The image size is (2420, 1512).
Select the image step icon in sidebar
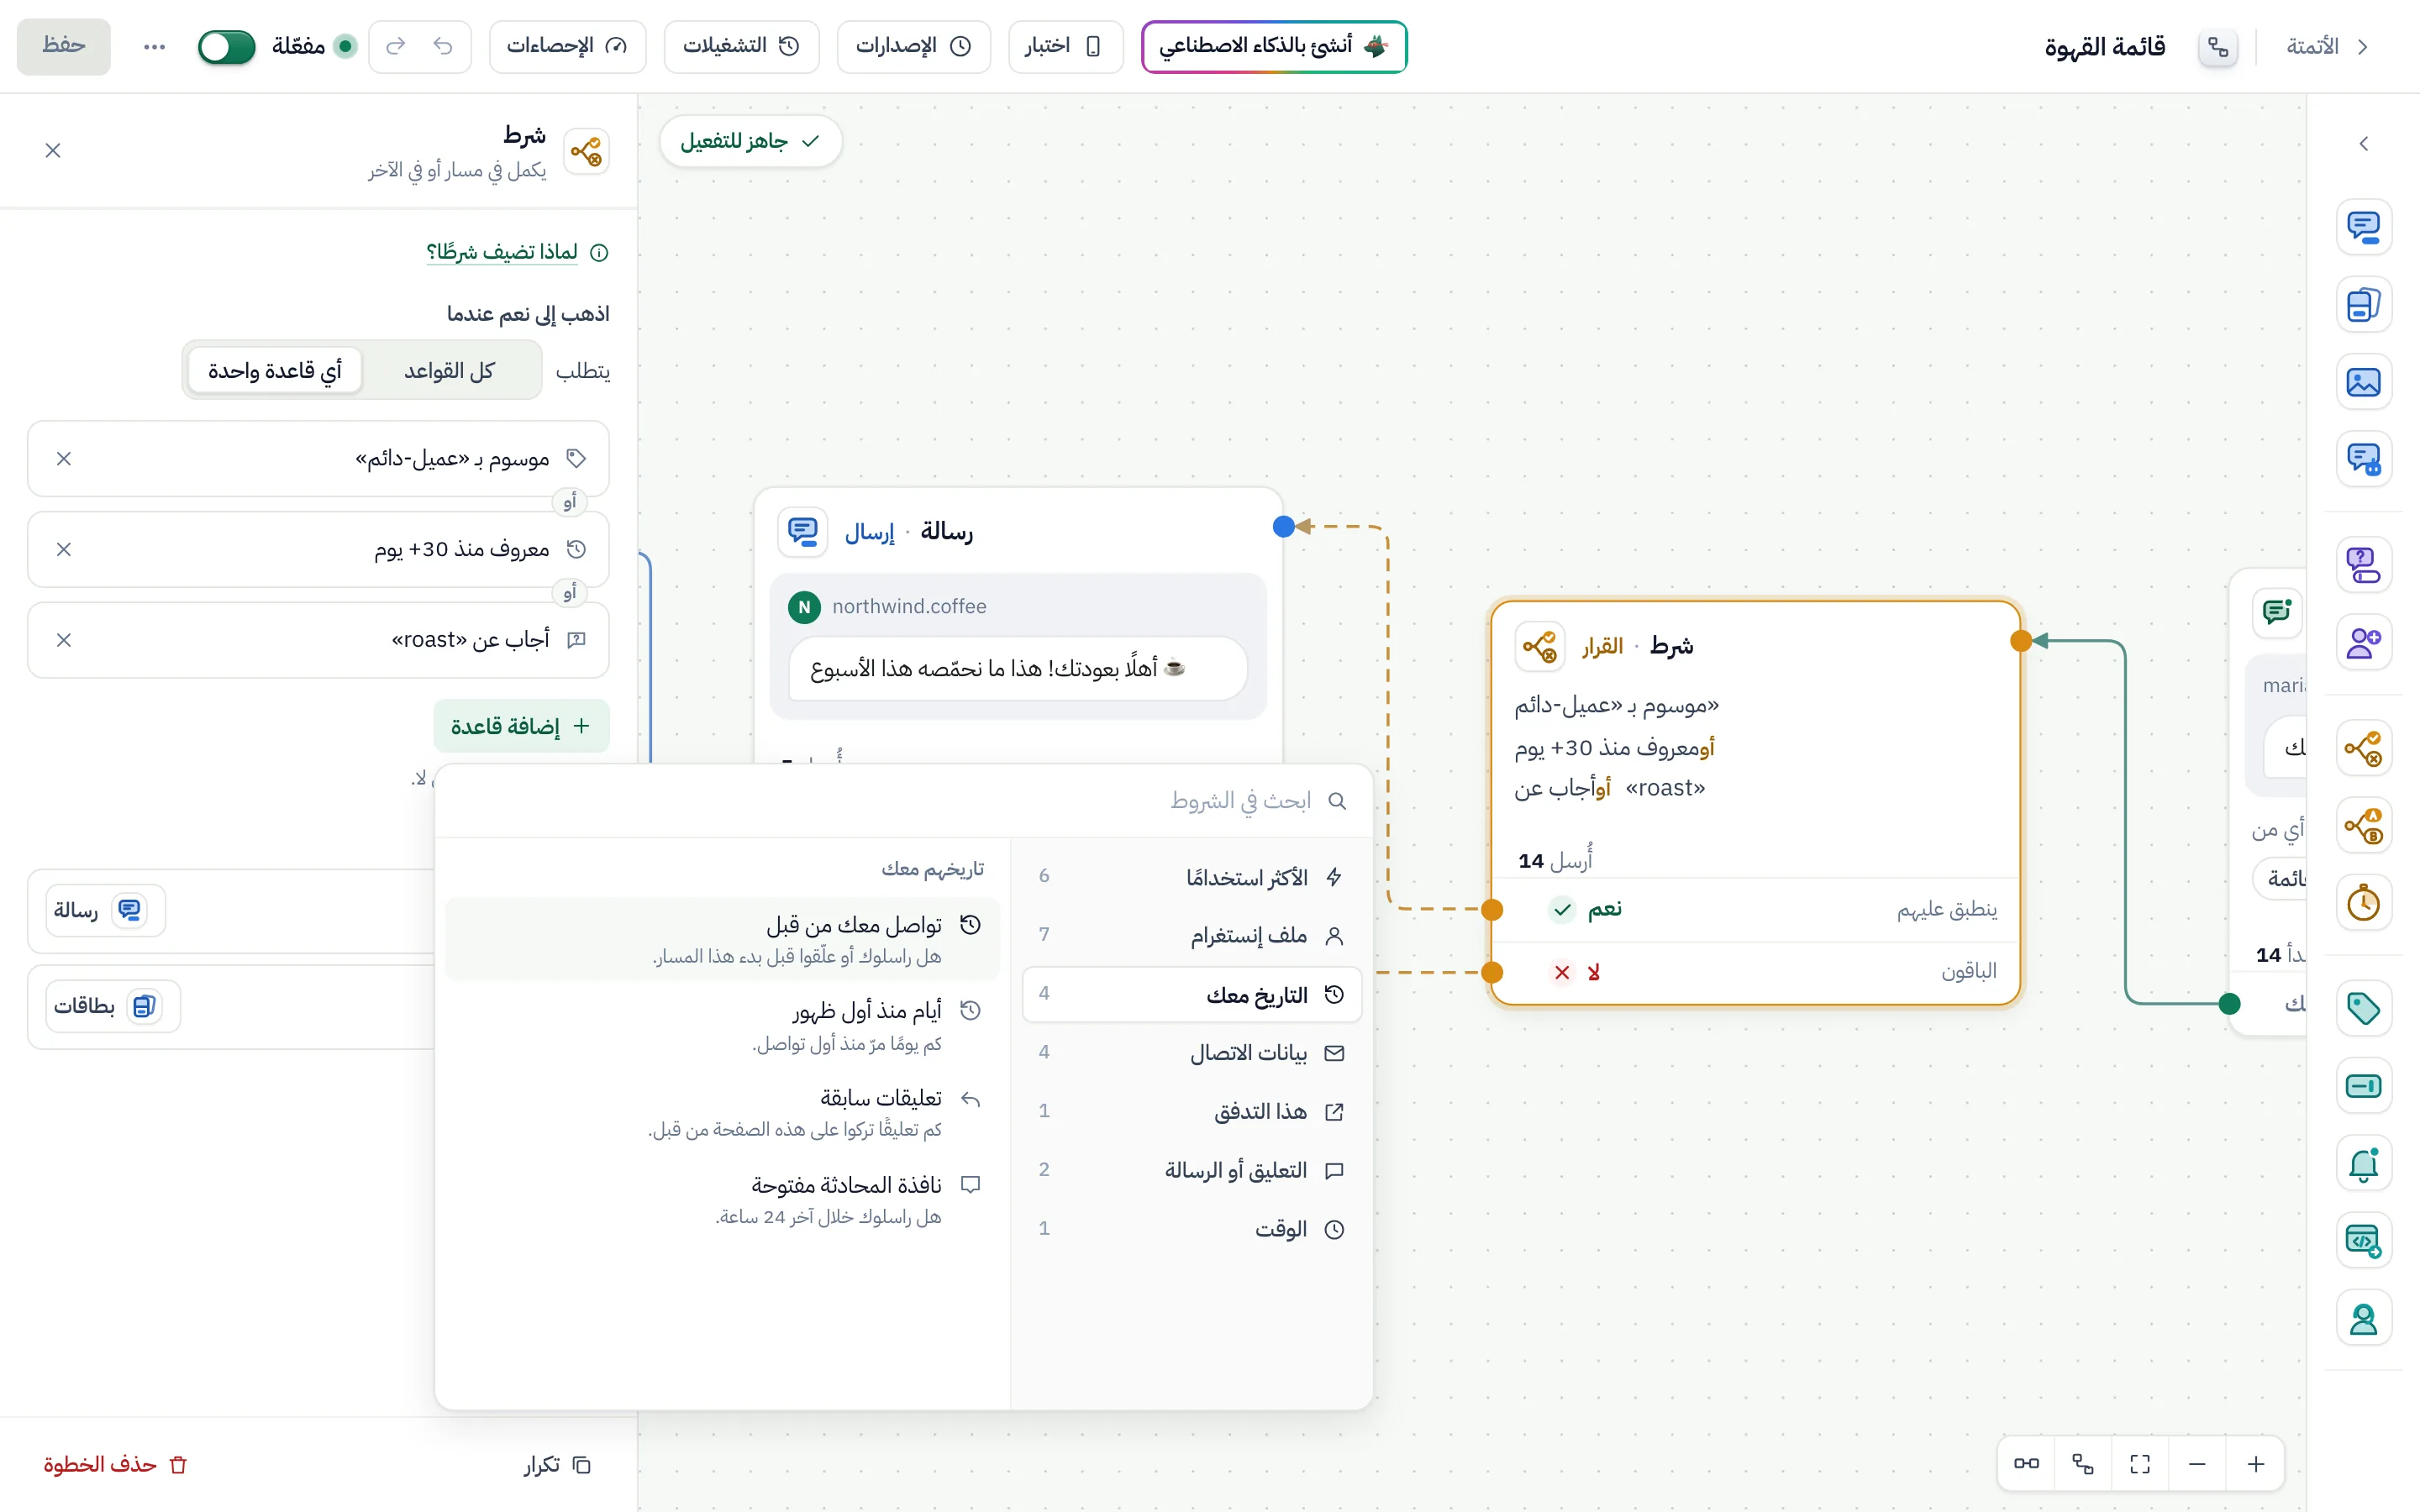[x=2363, y=382]
